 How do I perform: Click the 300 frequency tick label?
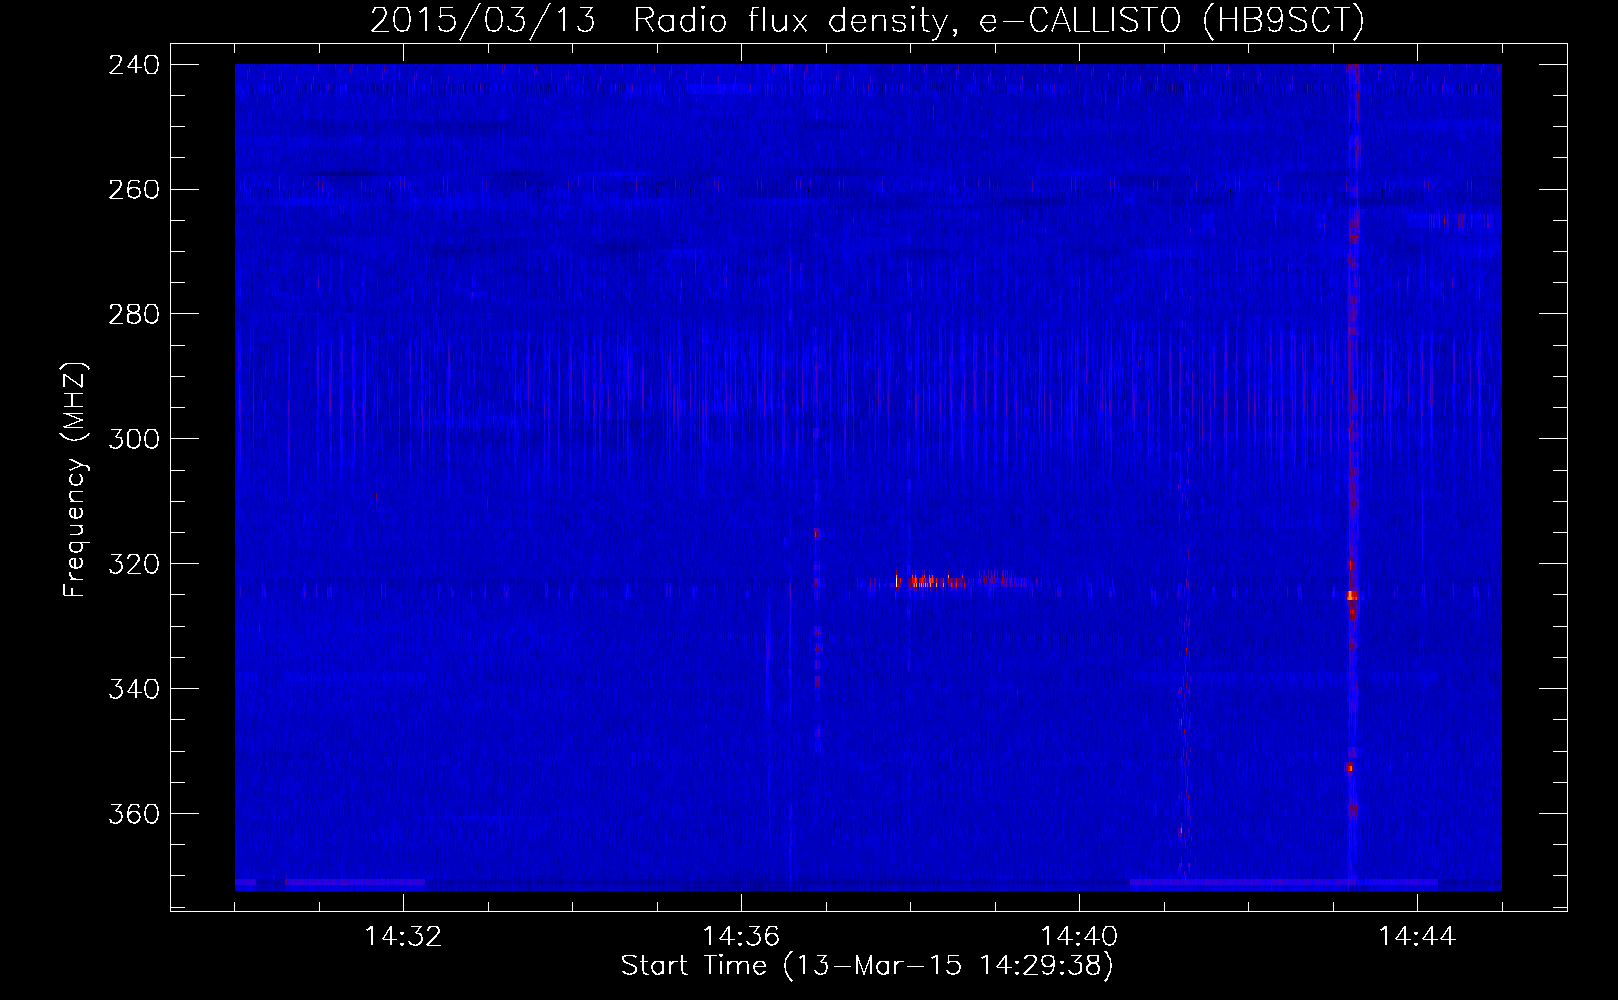point(133,440)
